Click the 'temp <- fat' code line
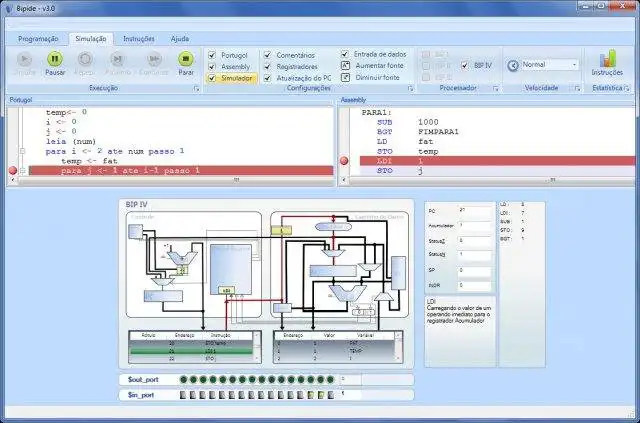This screenshot has height=423, width=640. coord(89,161)
